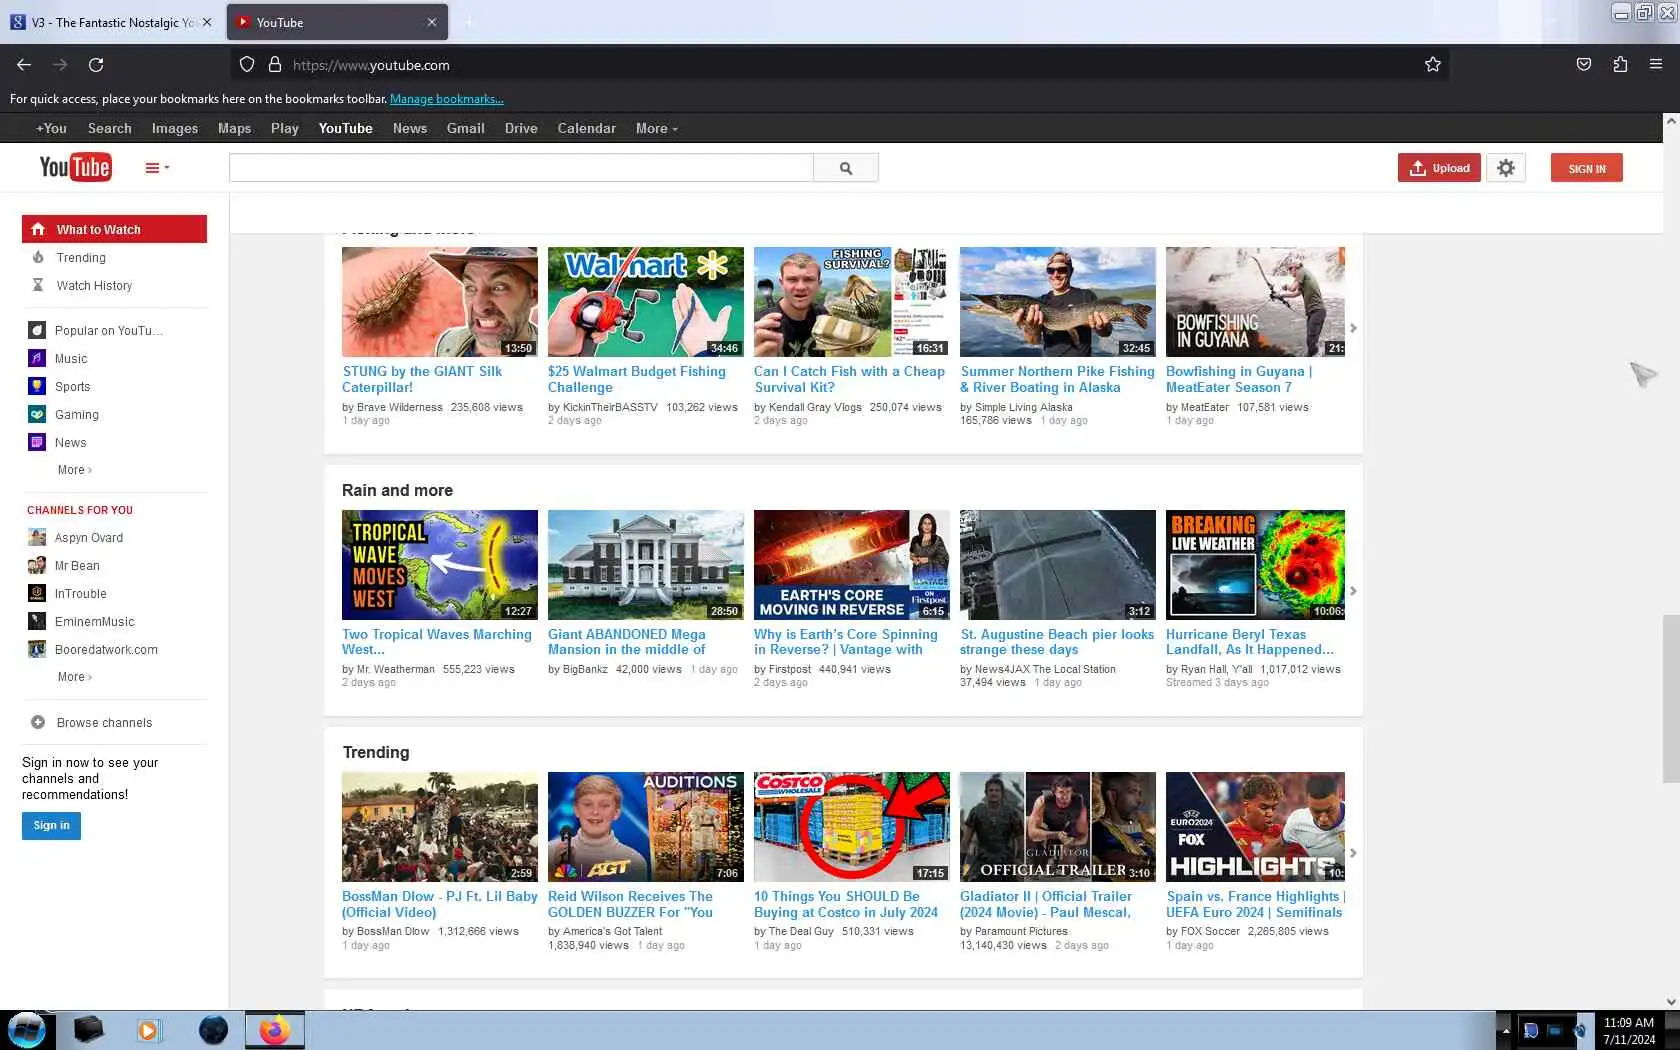Click the browser reload icon
The width and height of the screenshot is (1680, 1050).
96,65
